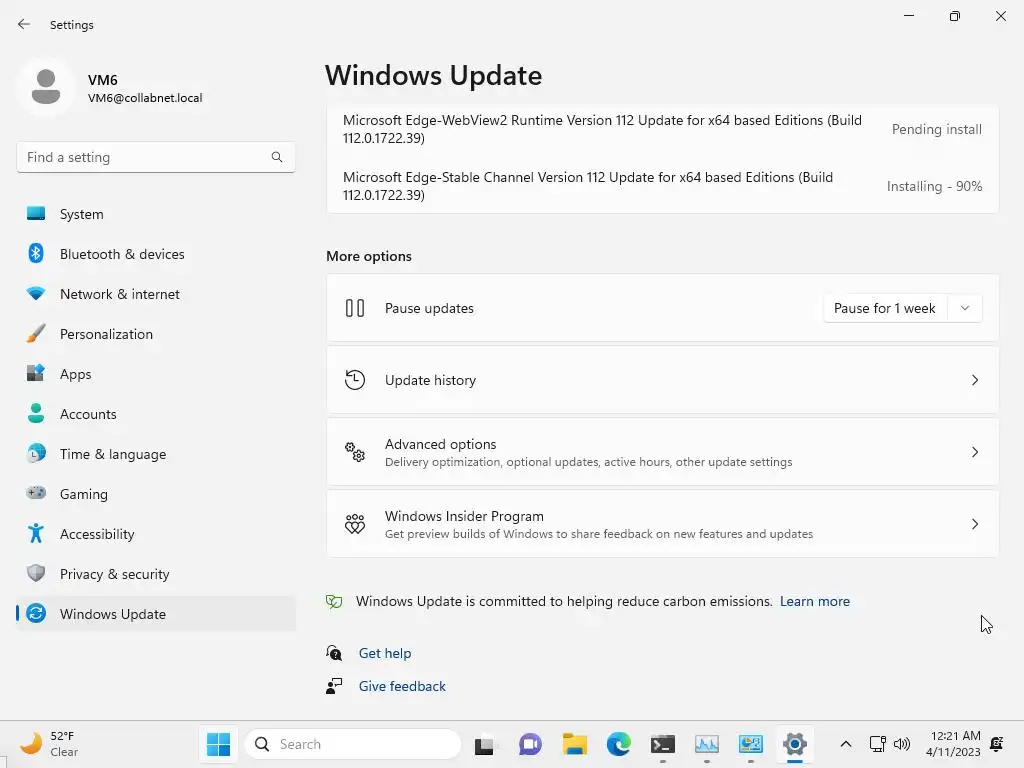
Task: Open the Get help link
Action: 385,652
